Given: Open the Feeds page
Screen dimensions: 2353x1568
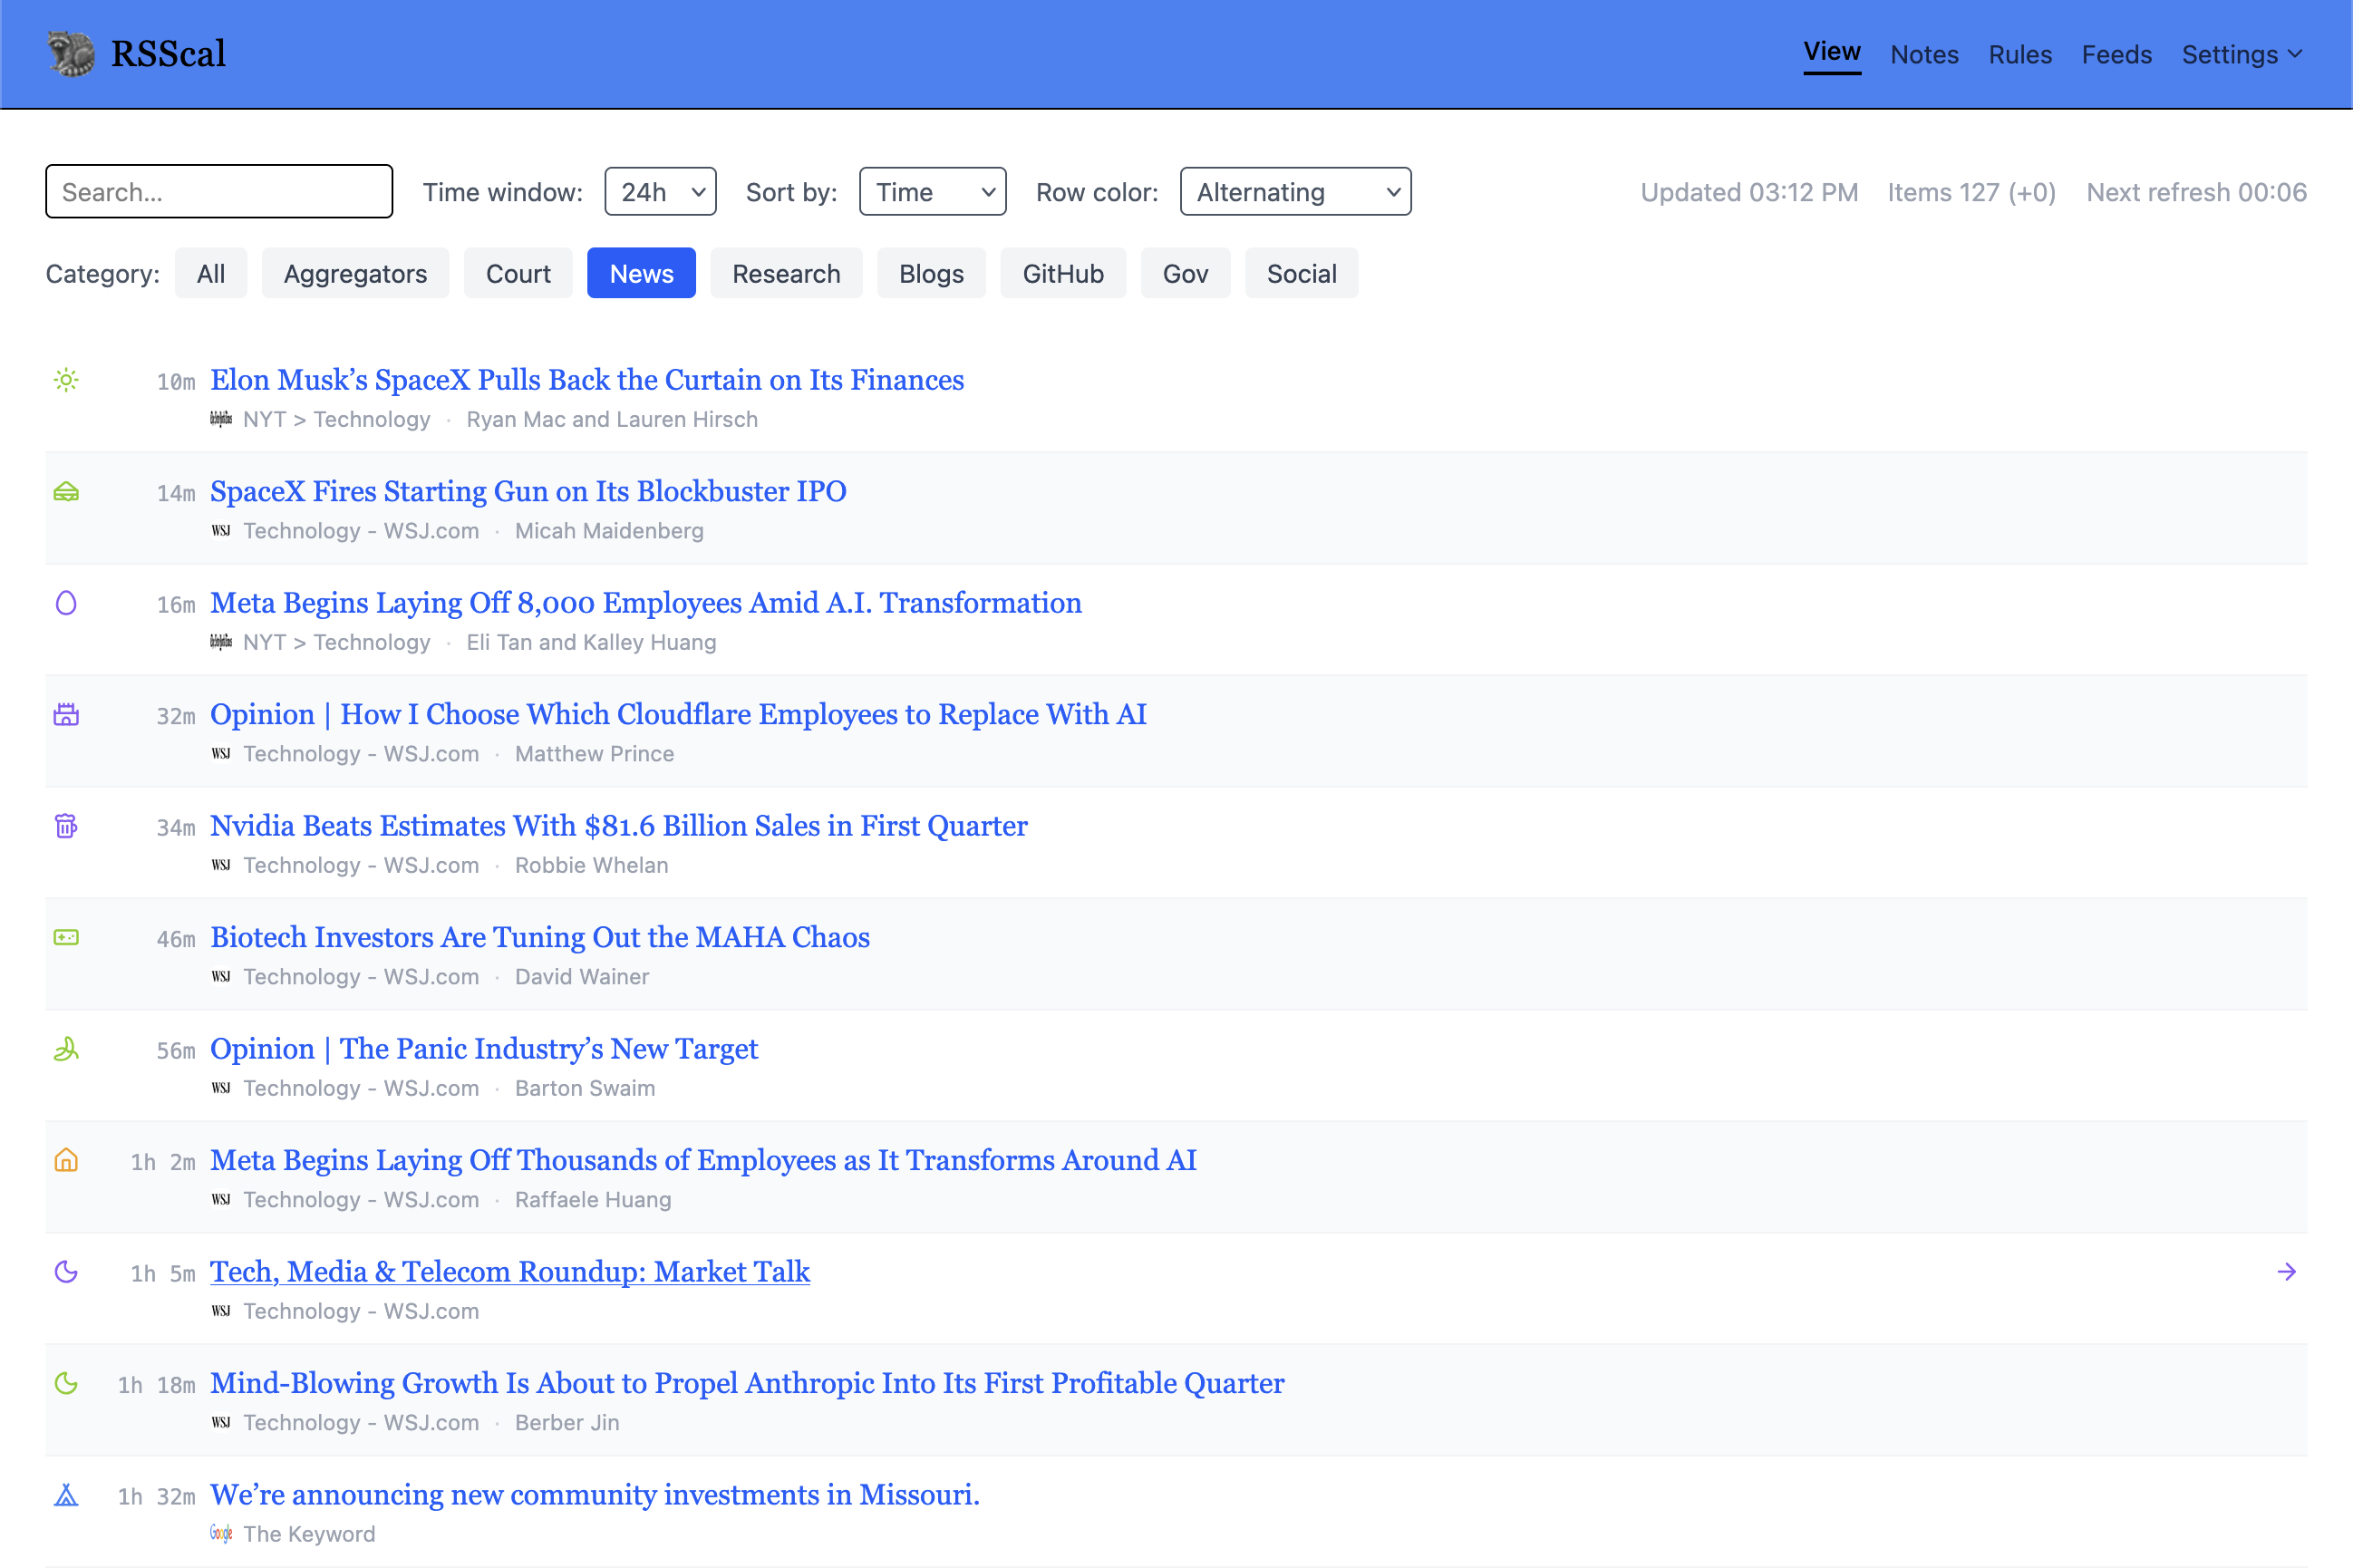Looking at the screenshot, I should [2116, 54].
